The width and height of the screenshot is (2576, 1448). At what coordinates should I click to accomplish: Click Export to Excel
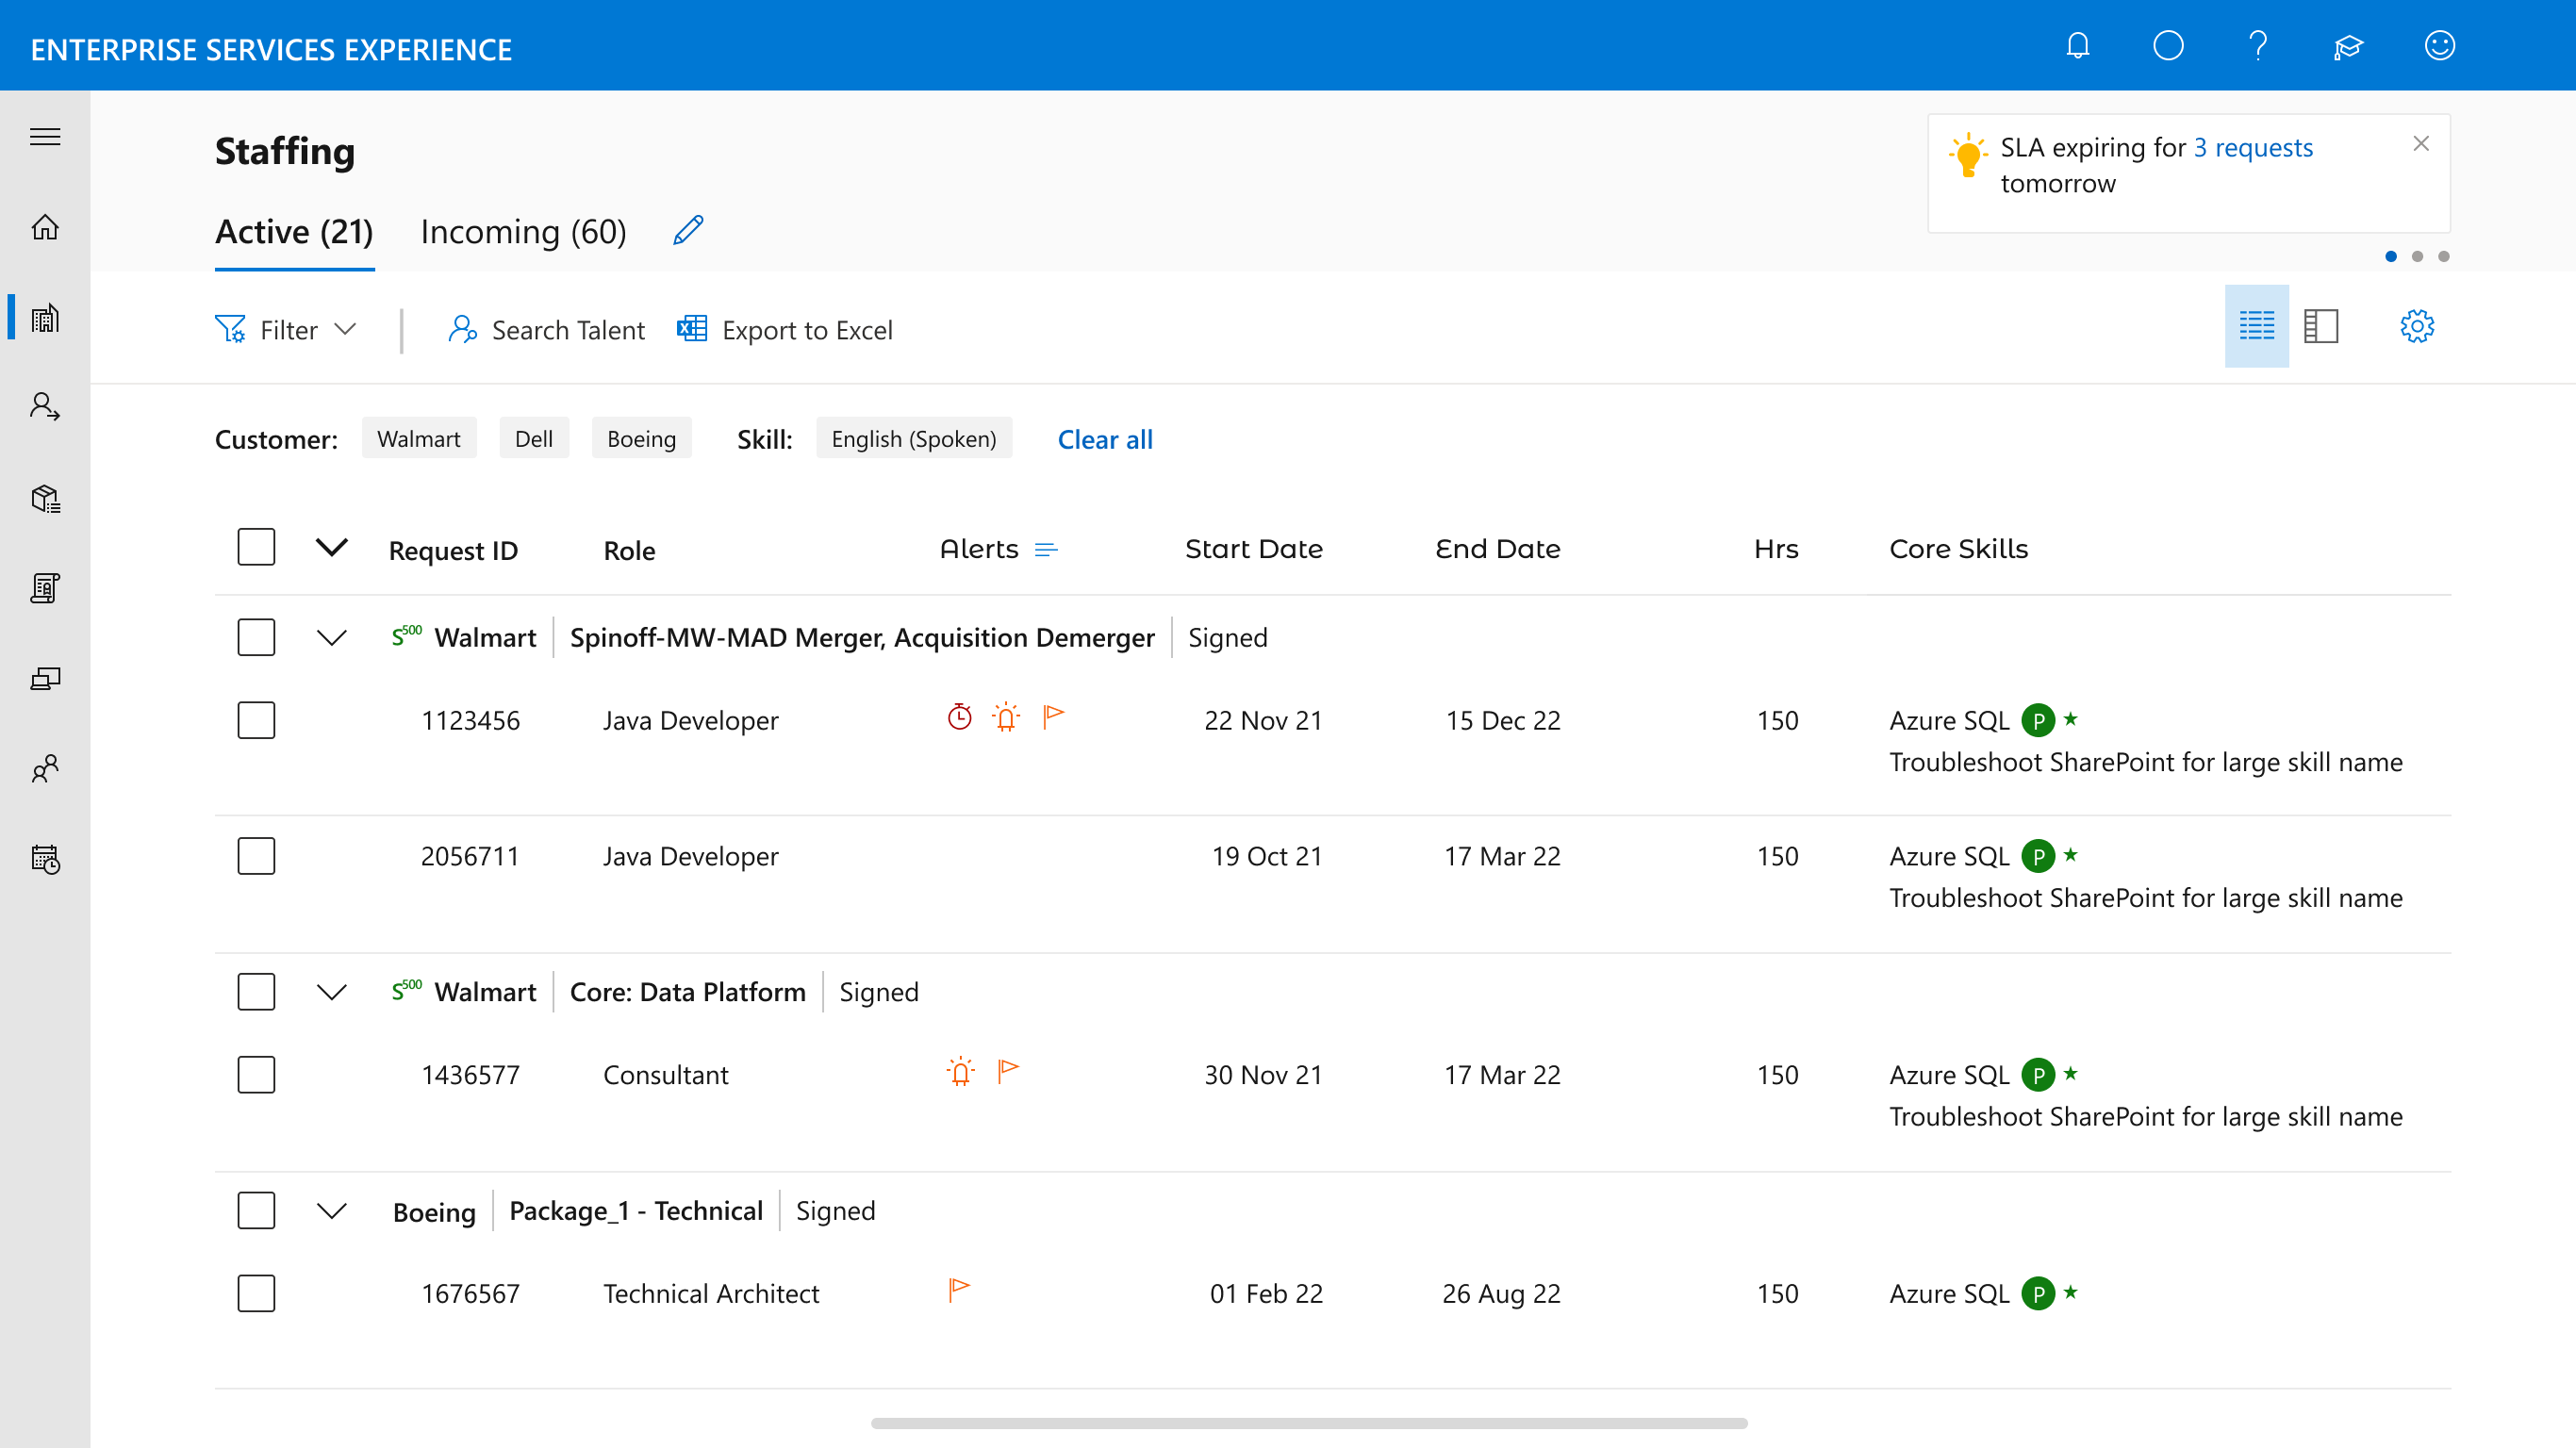click(785, 330)
